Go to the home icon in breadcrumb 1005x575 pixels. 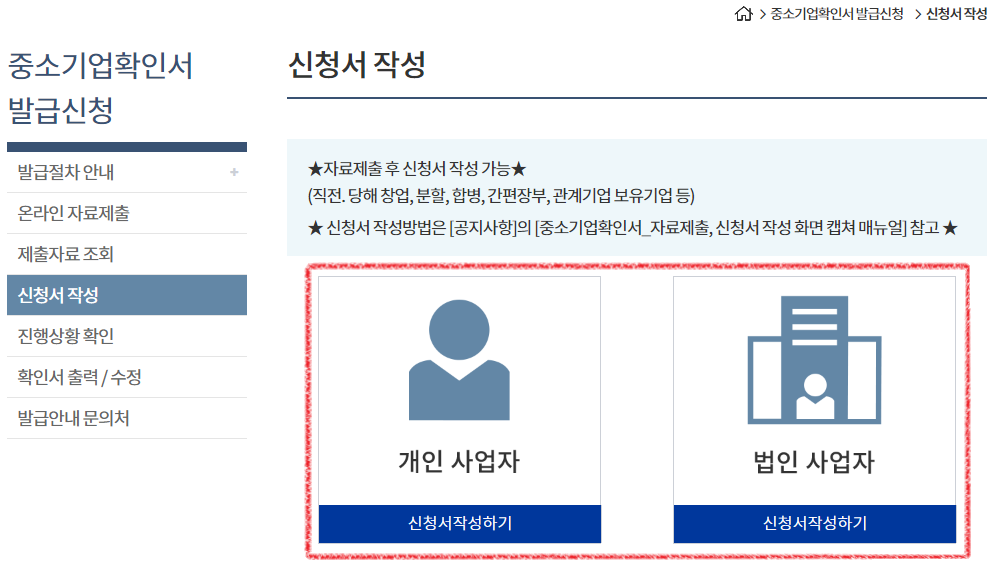click(743, 13)
